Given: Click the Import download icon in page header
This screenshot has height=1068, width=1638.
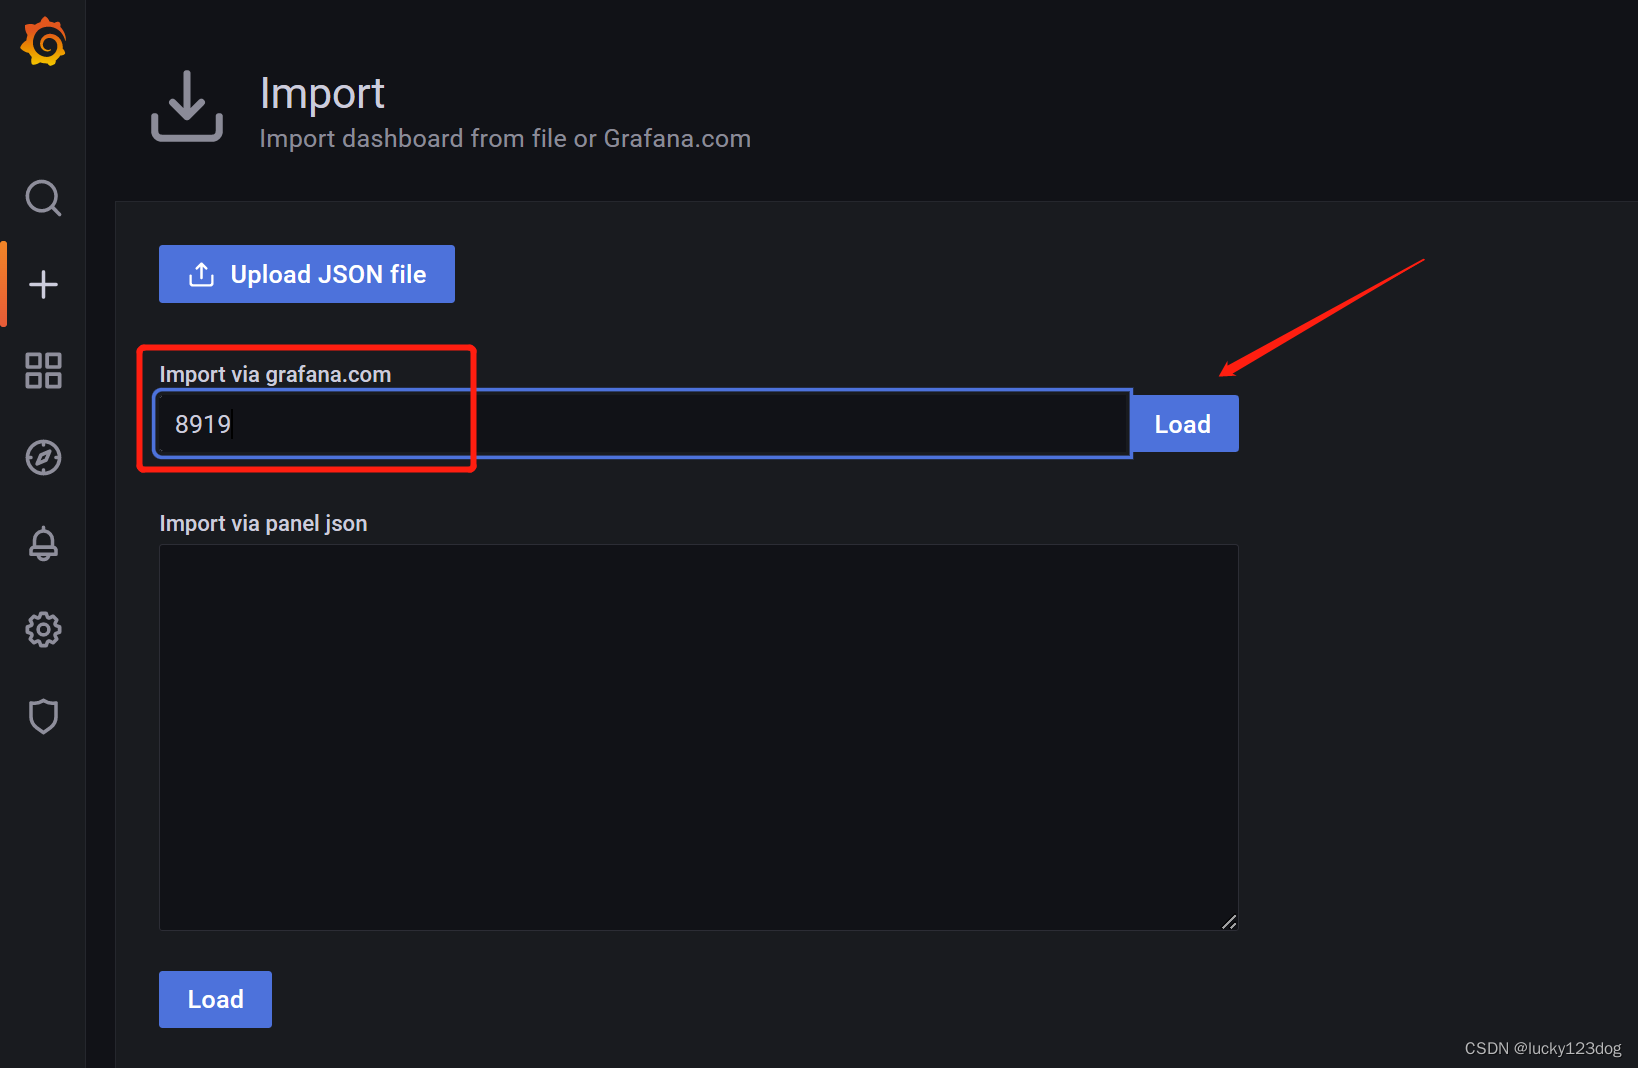Looking at the screenshot, I should tap(187, 106).
